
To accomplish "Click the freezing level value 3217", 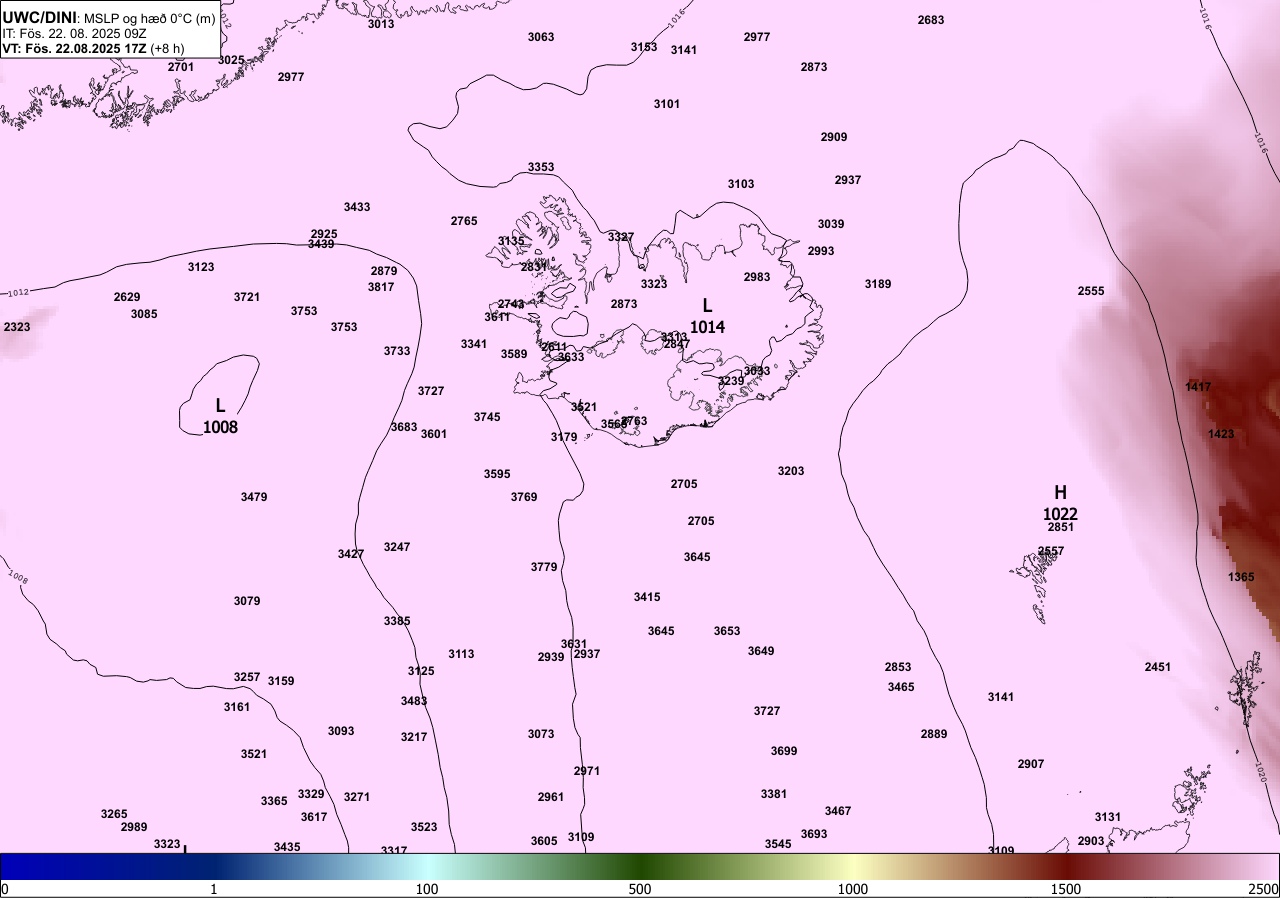I will click(x=414, y=737).
